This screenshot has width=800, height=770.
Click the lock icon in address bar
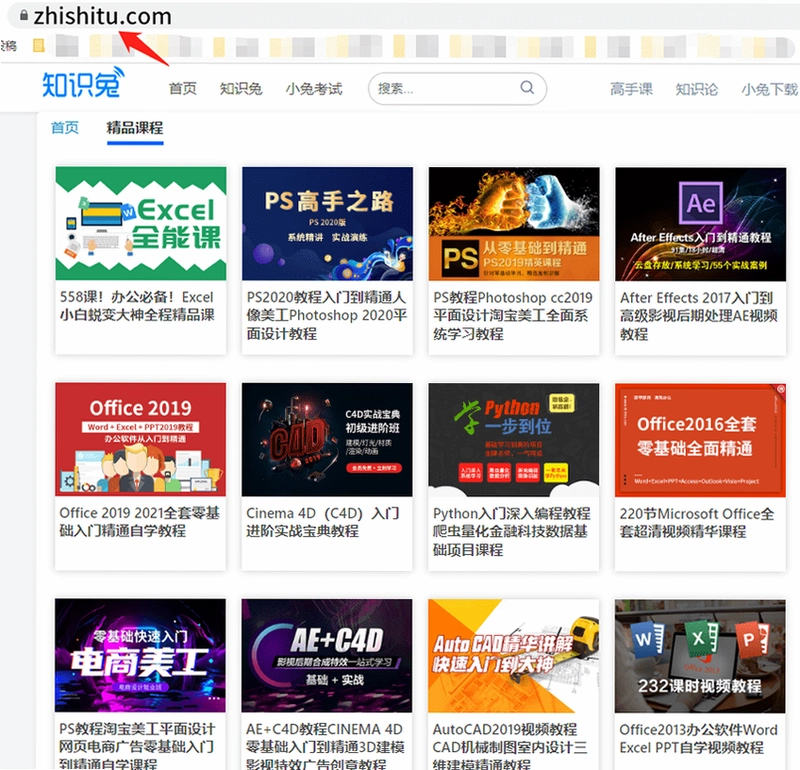pyautogui.click(x=23, y=16)
